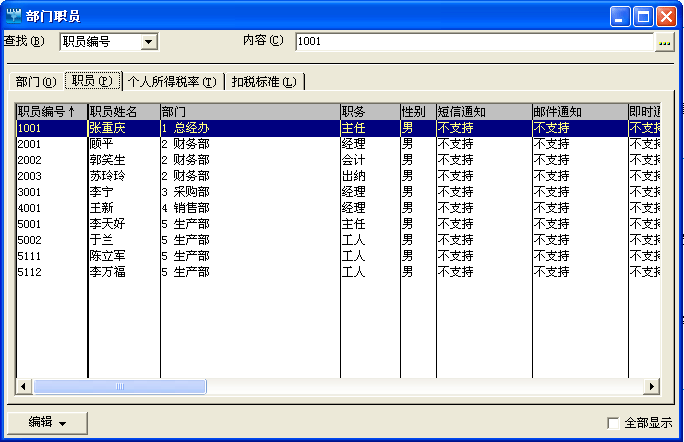Screen dimensions: 684x442
Task: Open the 职员编号 search field dropdown
Action: click(149, 41)
